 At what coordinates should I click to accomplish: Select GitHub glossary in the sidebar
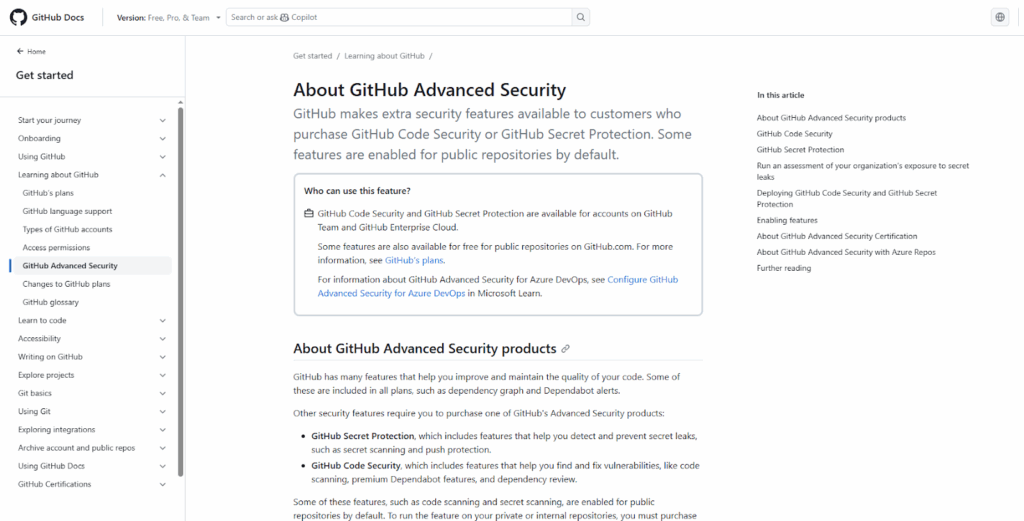pos(51,302)
